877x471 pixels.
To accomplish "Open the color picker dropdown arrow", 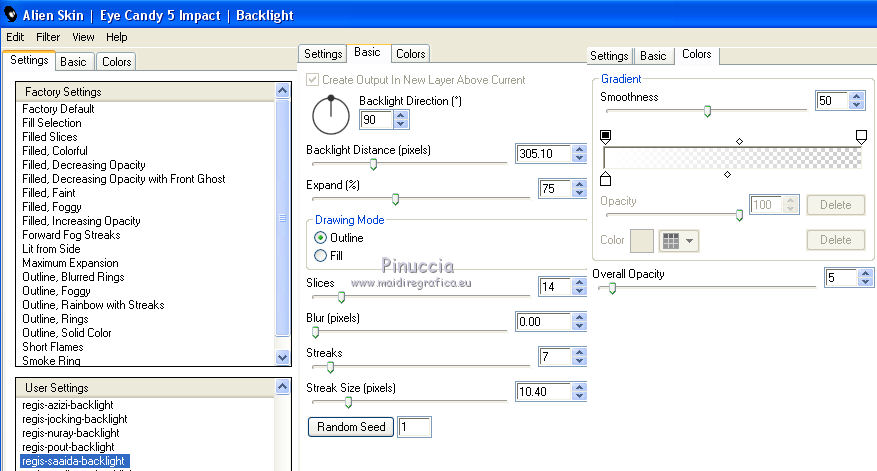I will (x=690, y=241).
